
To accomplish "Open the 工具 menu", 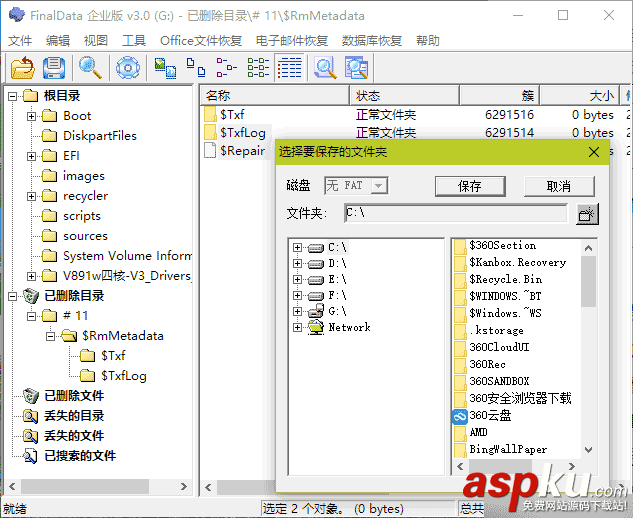I will tap(134, 40).
